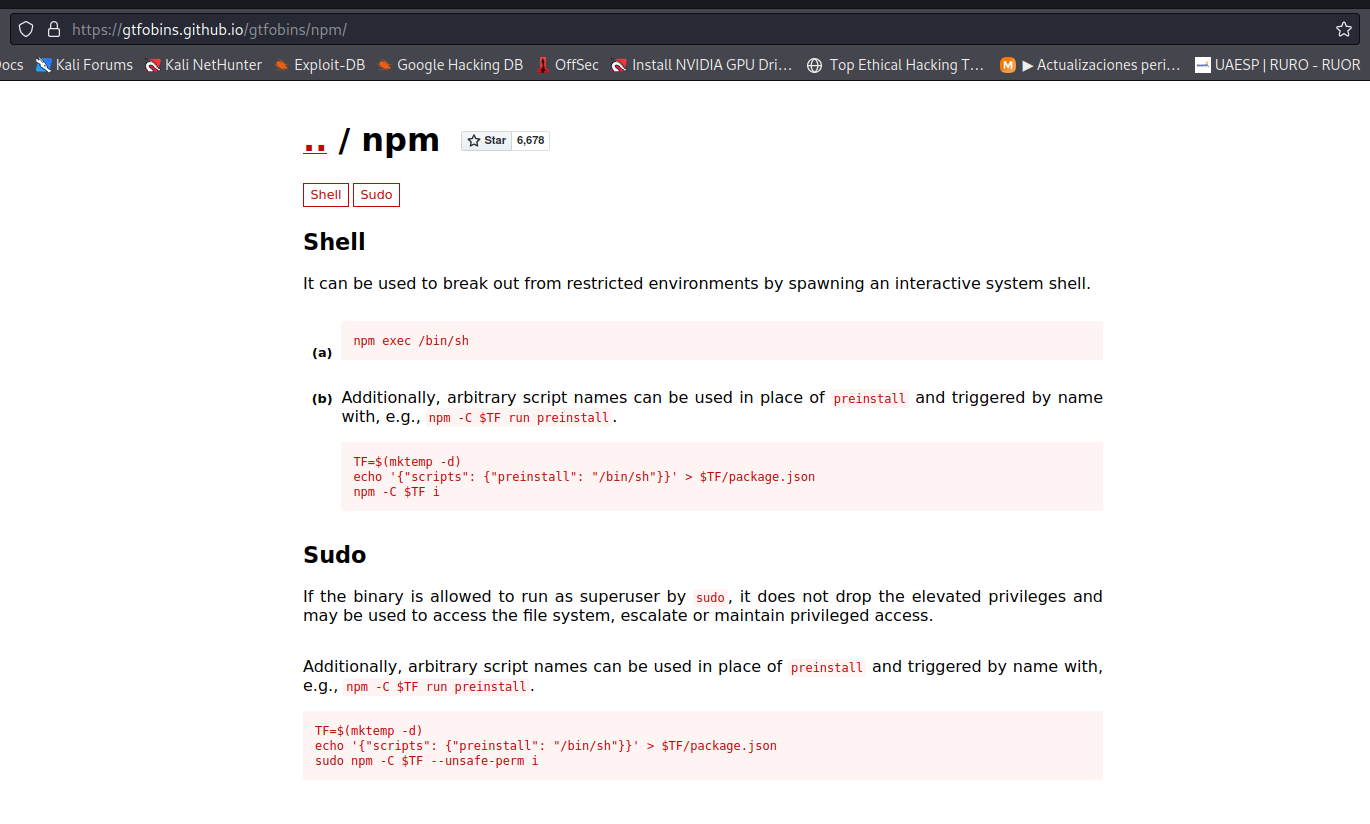Click the 'npm exec /bin/sh' code block
Screen dimensions: 1370x824
pyautogui.click(x=722, y=341)
